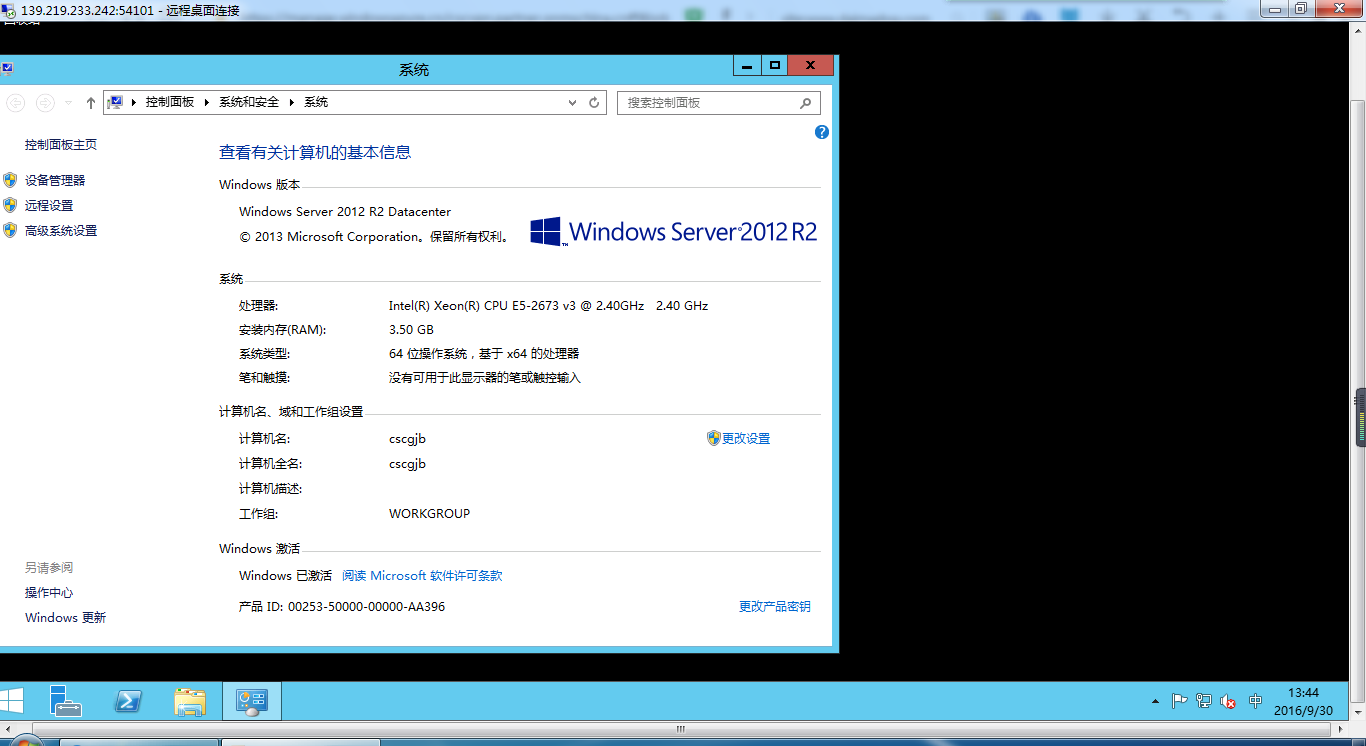Click the computer icon in address bar
This screenshot has height=746, width=1366.
[x=115, y=102]
